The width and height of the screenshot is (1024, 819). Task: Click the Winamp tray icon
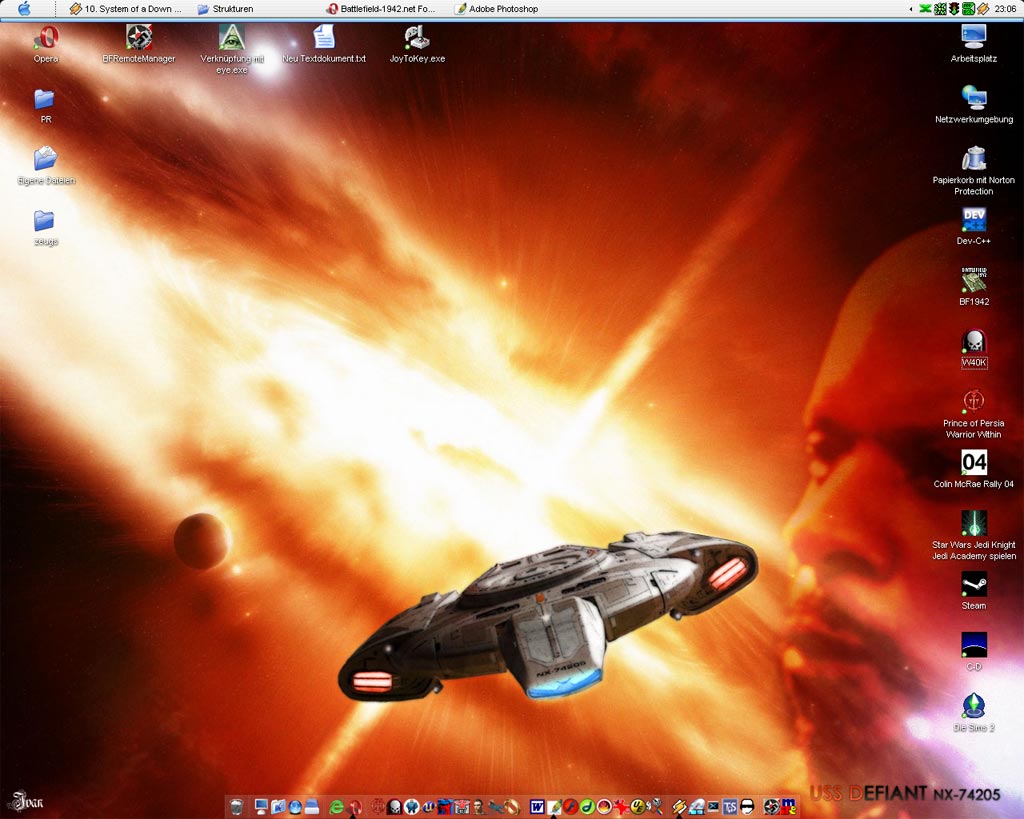(983, 8)
